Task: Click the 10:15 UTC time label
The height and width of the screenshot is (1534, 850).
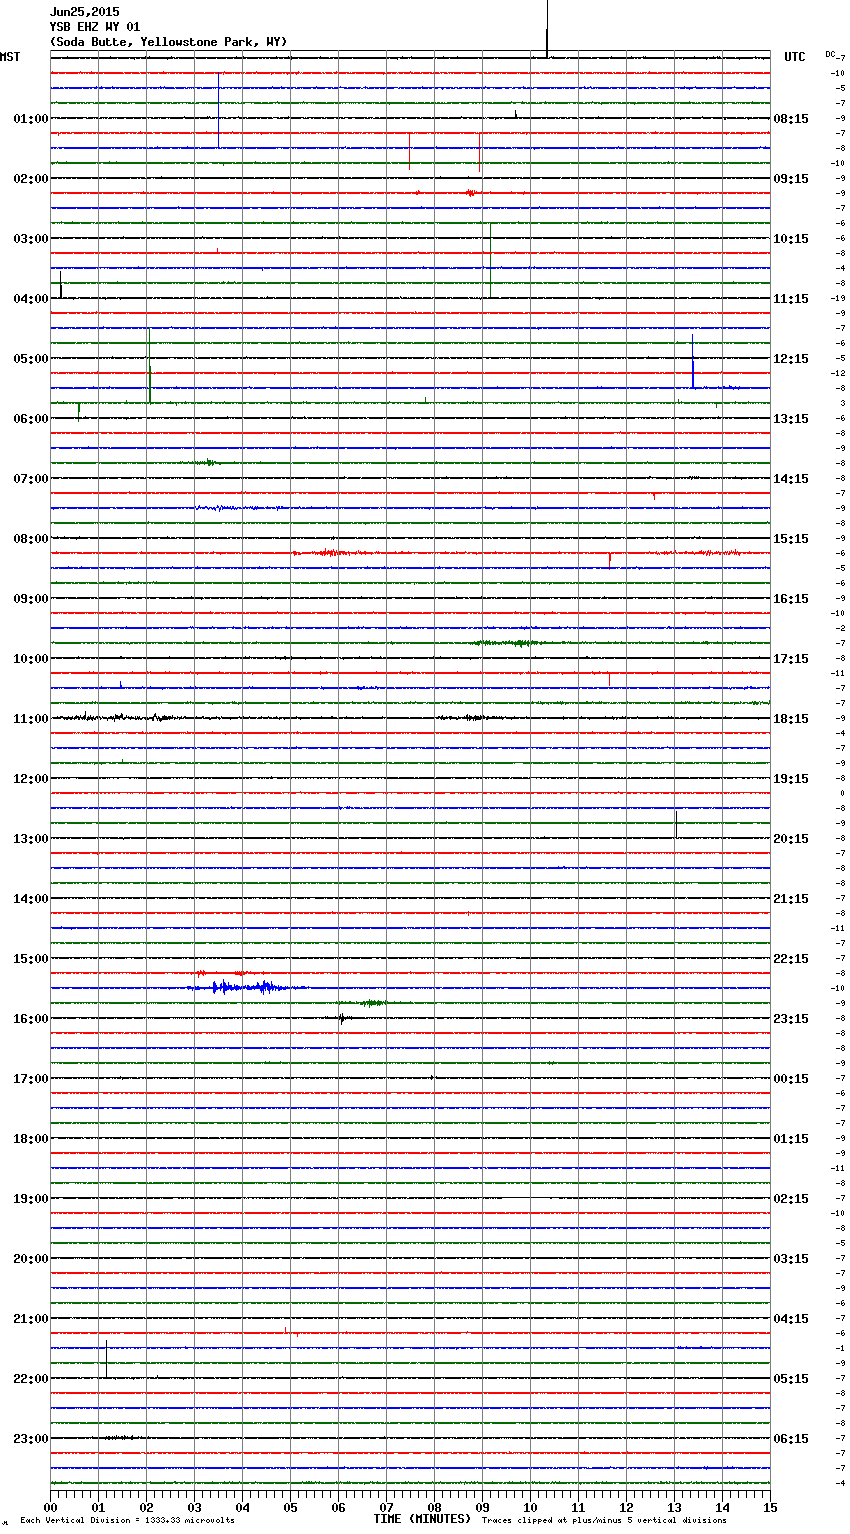Action: [x=791, y=239]
